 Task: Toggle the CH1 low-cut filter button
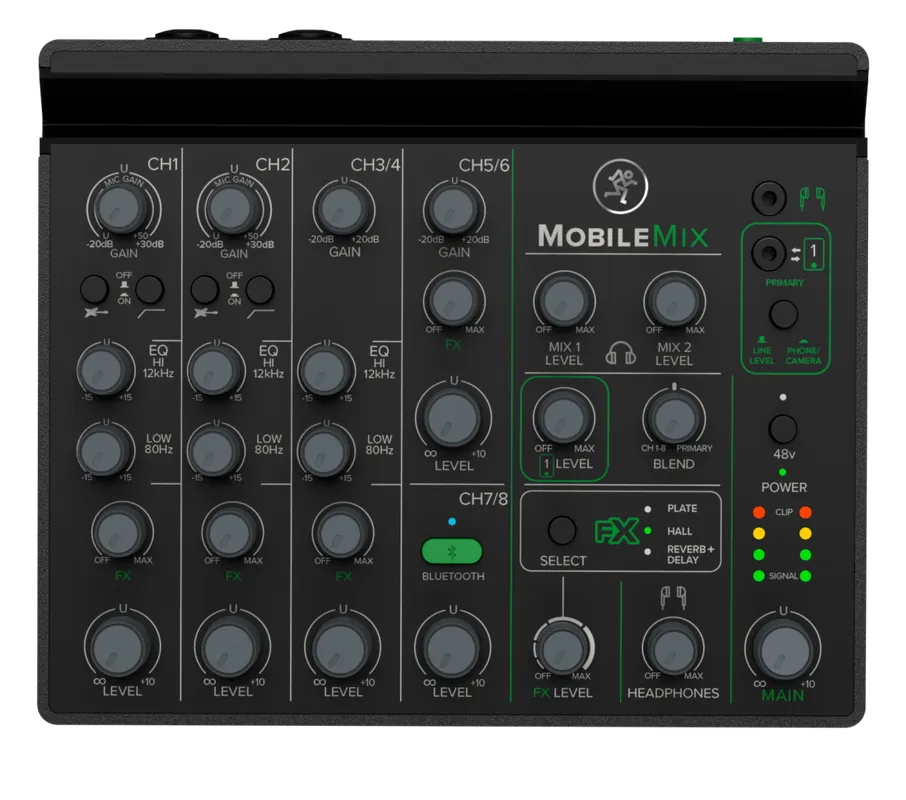pos(150,289)
